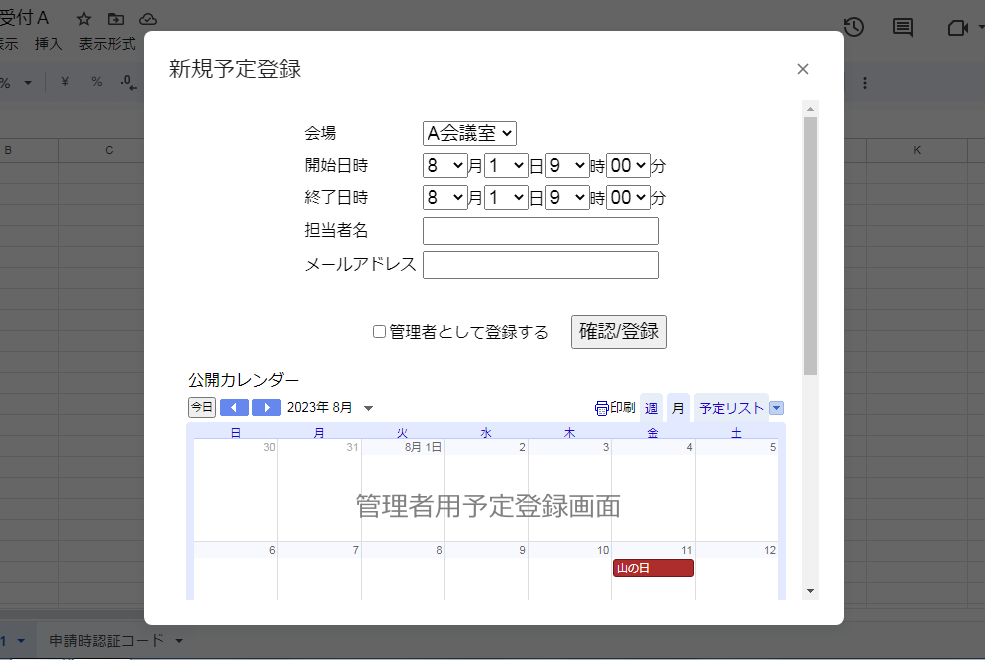Screen dimensions: 985x660
Task: Enable 管理者として登録する checkbox
Action: [x=379, y=331]
